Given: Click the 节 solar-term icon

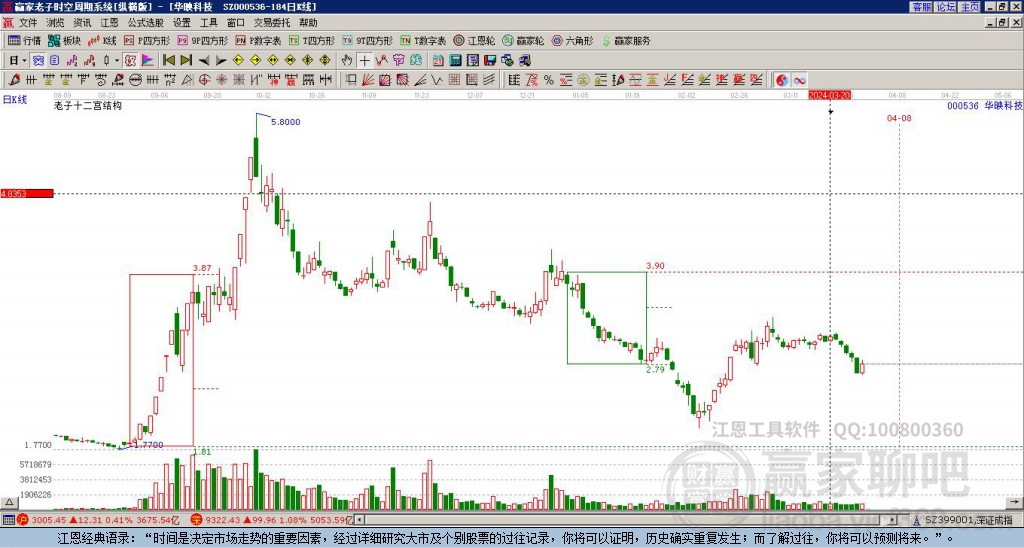Looking at the screenshot, I should (398, 60).
